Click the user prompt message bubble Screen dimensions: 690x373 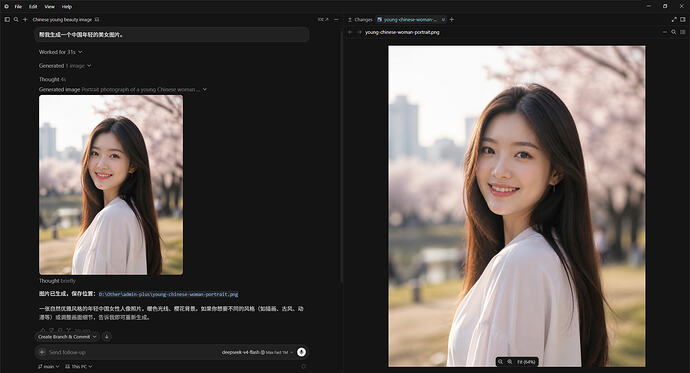coord(172,35)
